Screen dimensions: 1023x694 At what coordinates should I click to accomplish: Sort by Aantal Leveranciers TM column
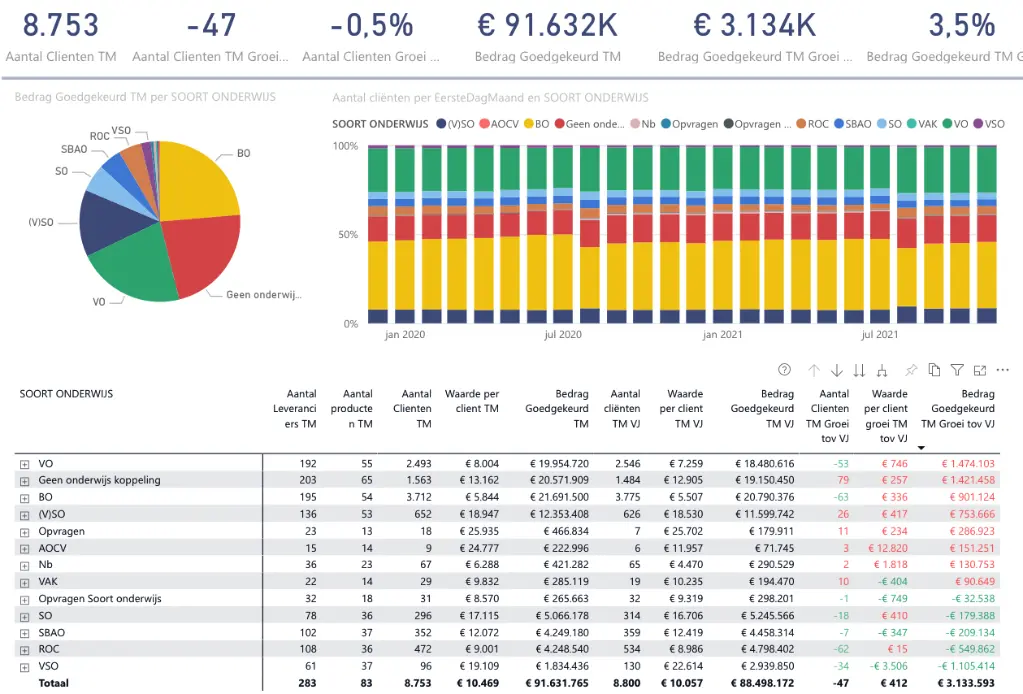[x=294, y=409]
